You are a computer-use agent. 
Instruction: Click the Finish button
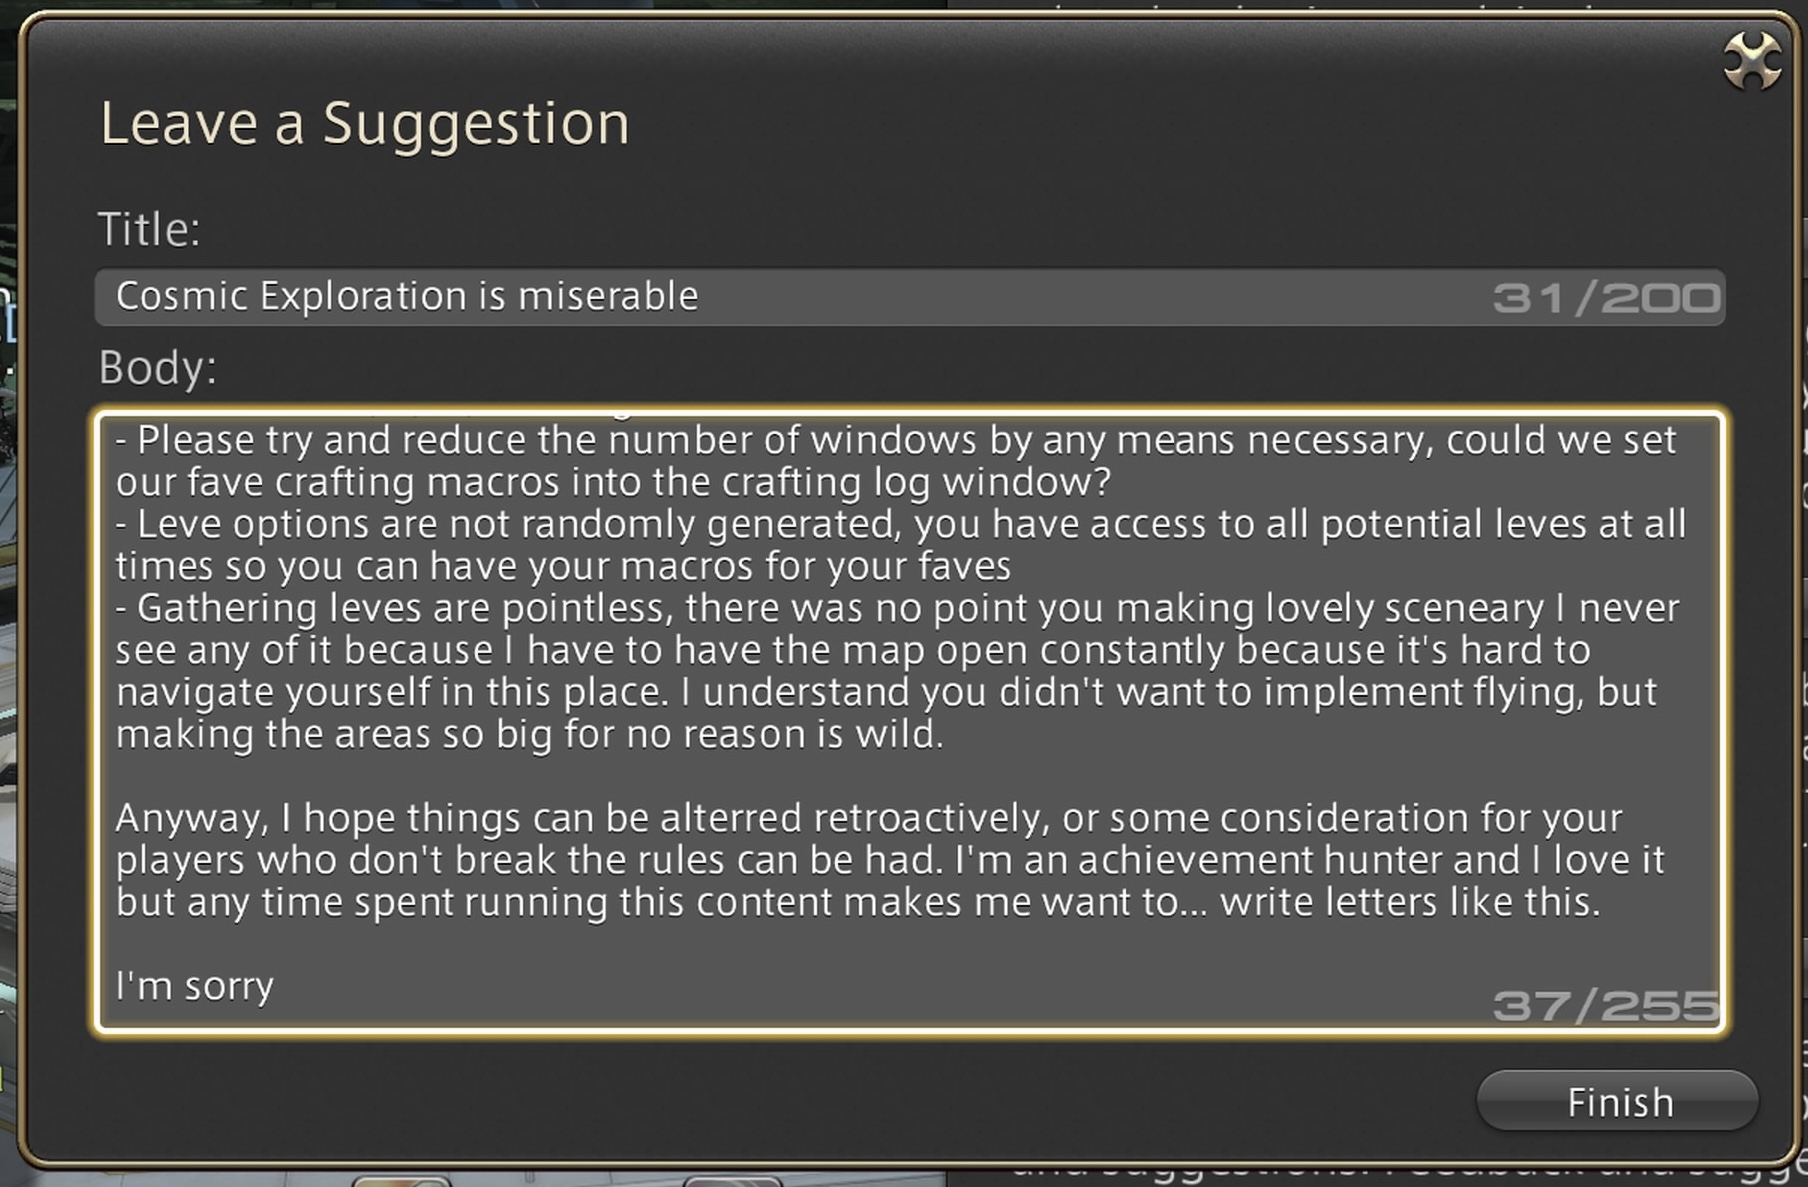(x=1617, y=1102)
